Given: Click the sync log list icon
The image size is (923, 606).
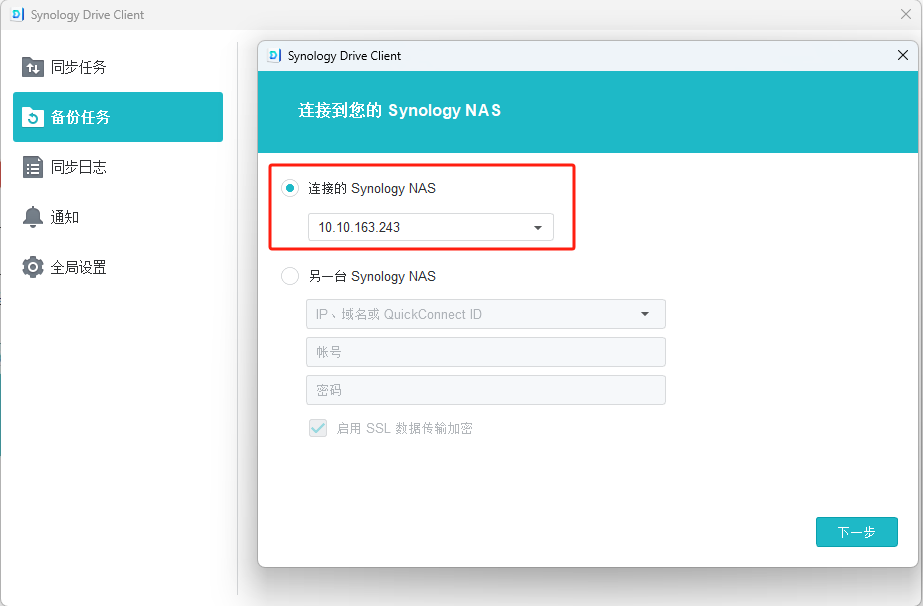Looking at the screenshot, I should tap(33, 167).
